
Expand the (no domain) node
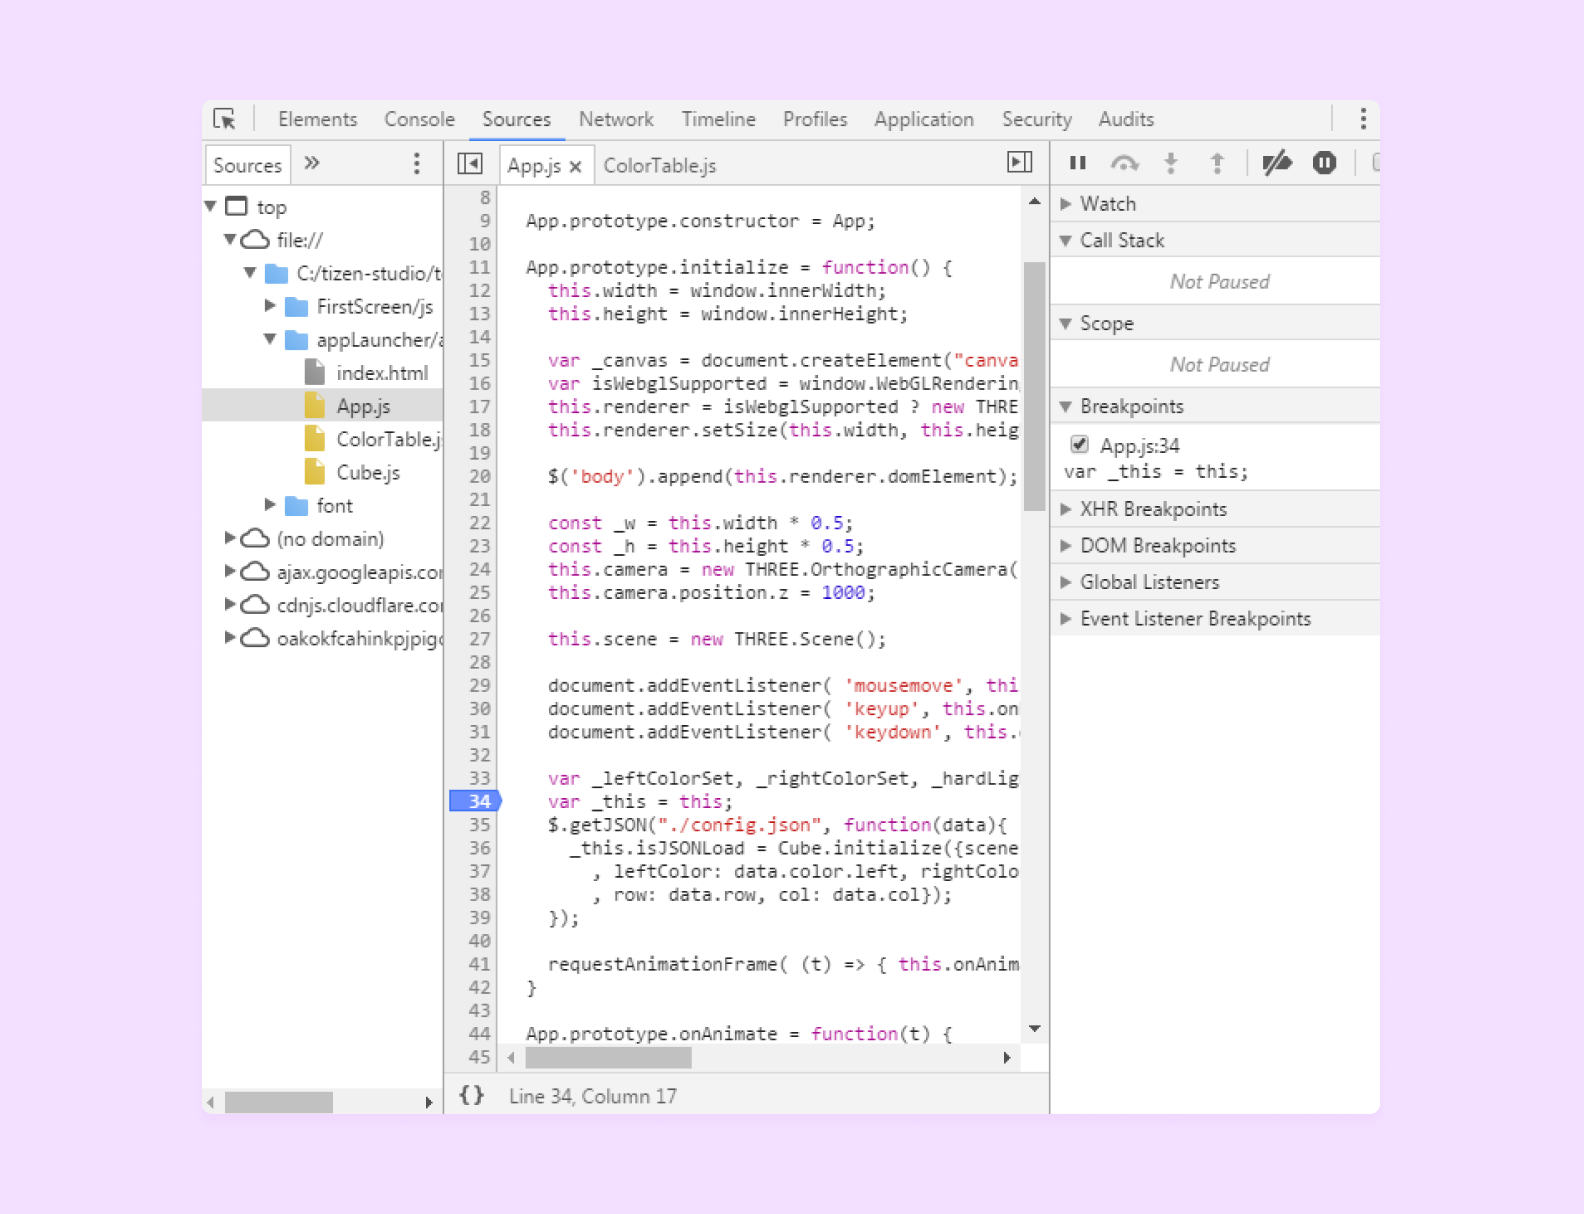click(x=230, y=538)
